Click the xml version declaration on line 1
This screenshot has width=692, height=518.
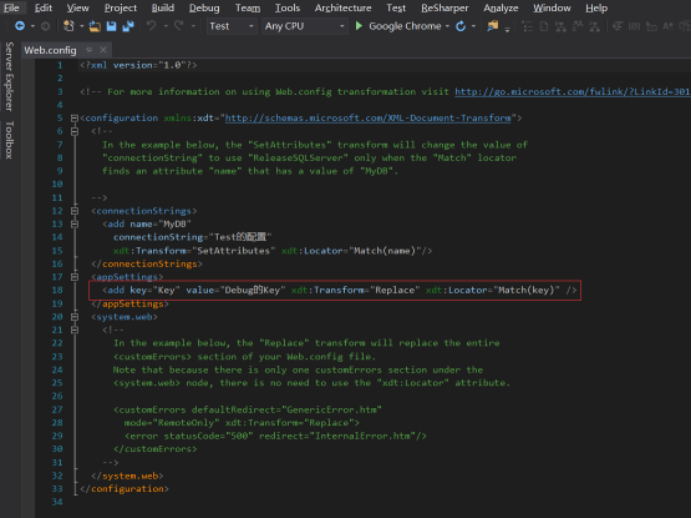139,65
